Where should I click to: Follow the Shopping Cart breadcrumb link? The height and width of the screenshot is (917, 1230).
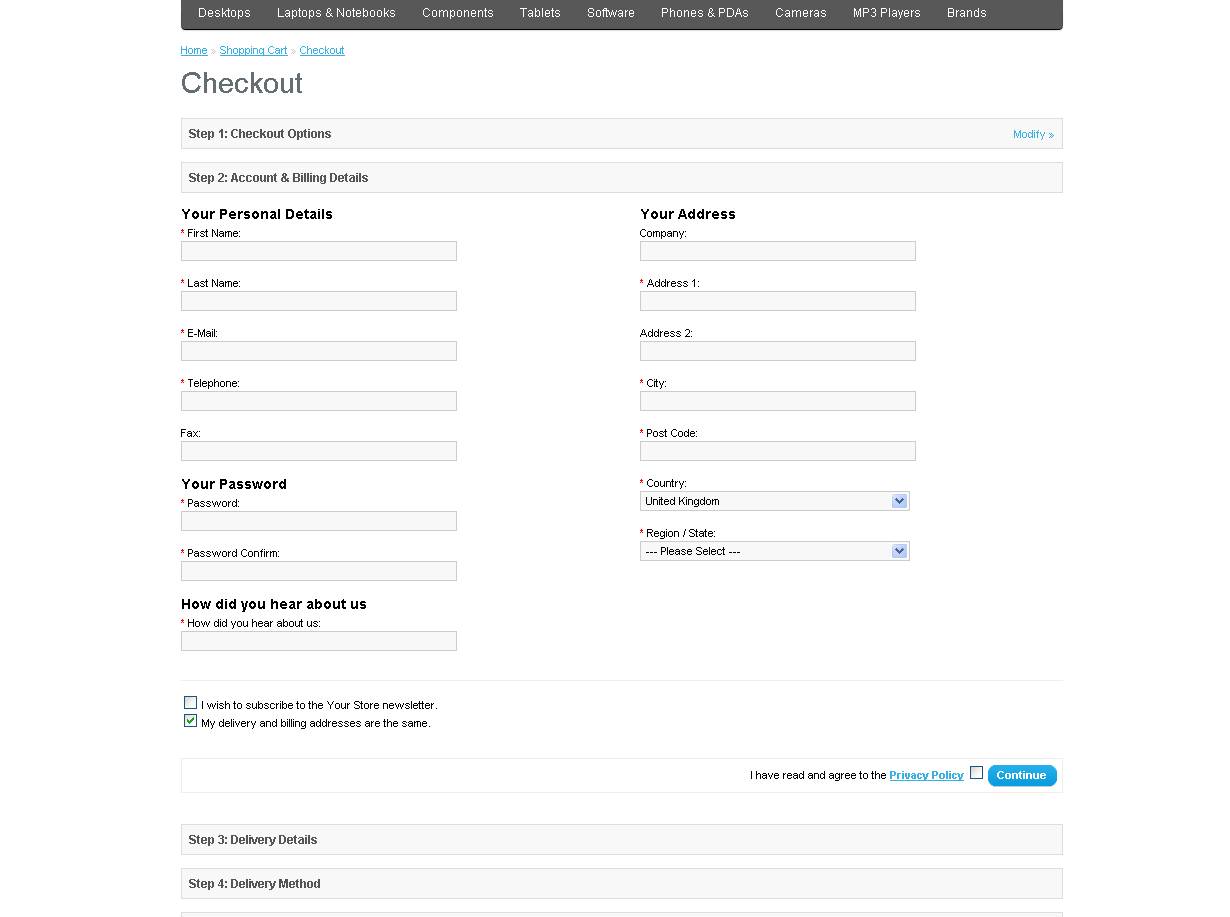pos(253,50)
